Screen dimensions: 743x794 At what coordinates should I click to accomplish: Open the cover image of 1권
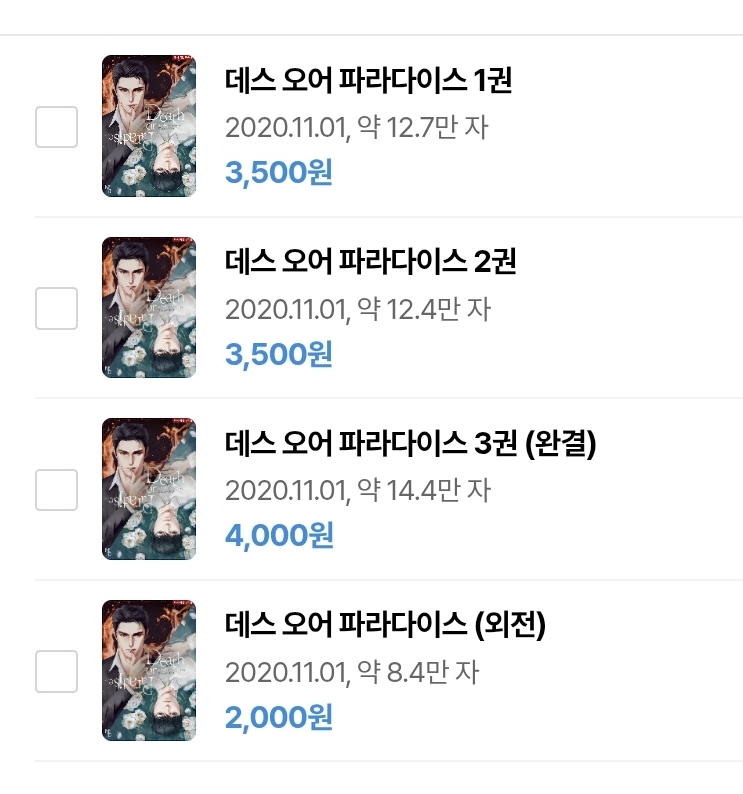tap(149, 126)
